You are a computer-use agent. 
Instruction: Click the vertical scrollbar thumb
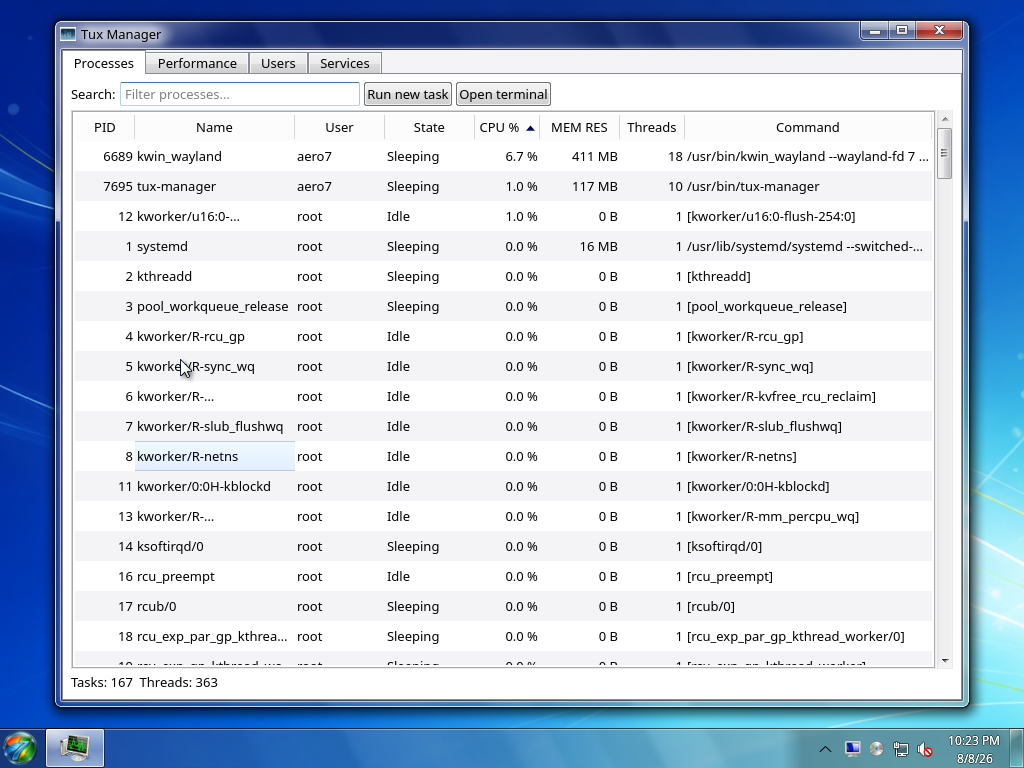[944, 153]
